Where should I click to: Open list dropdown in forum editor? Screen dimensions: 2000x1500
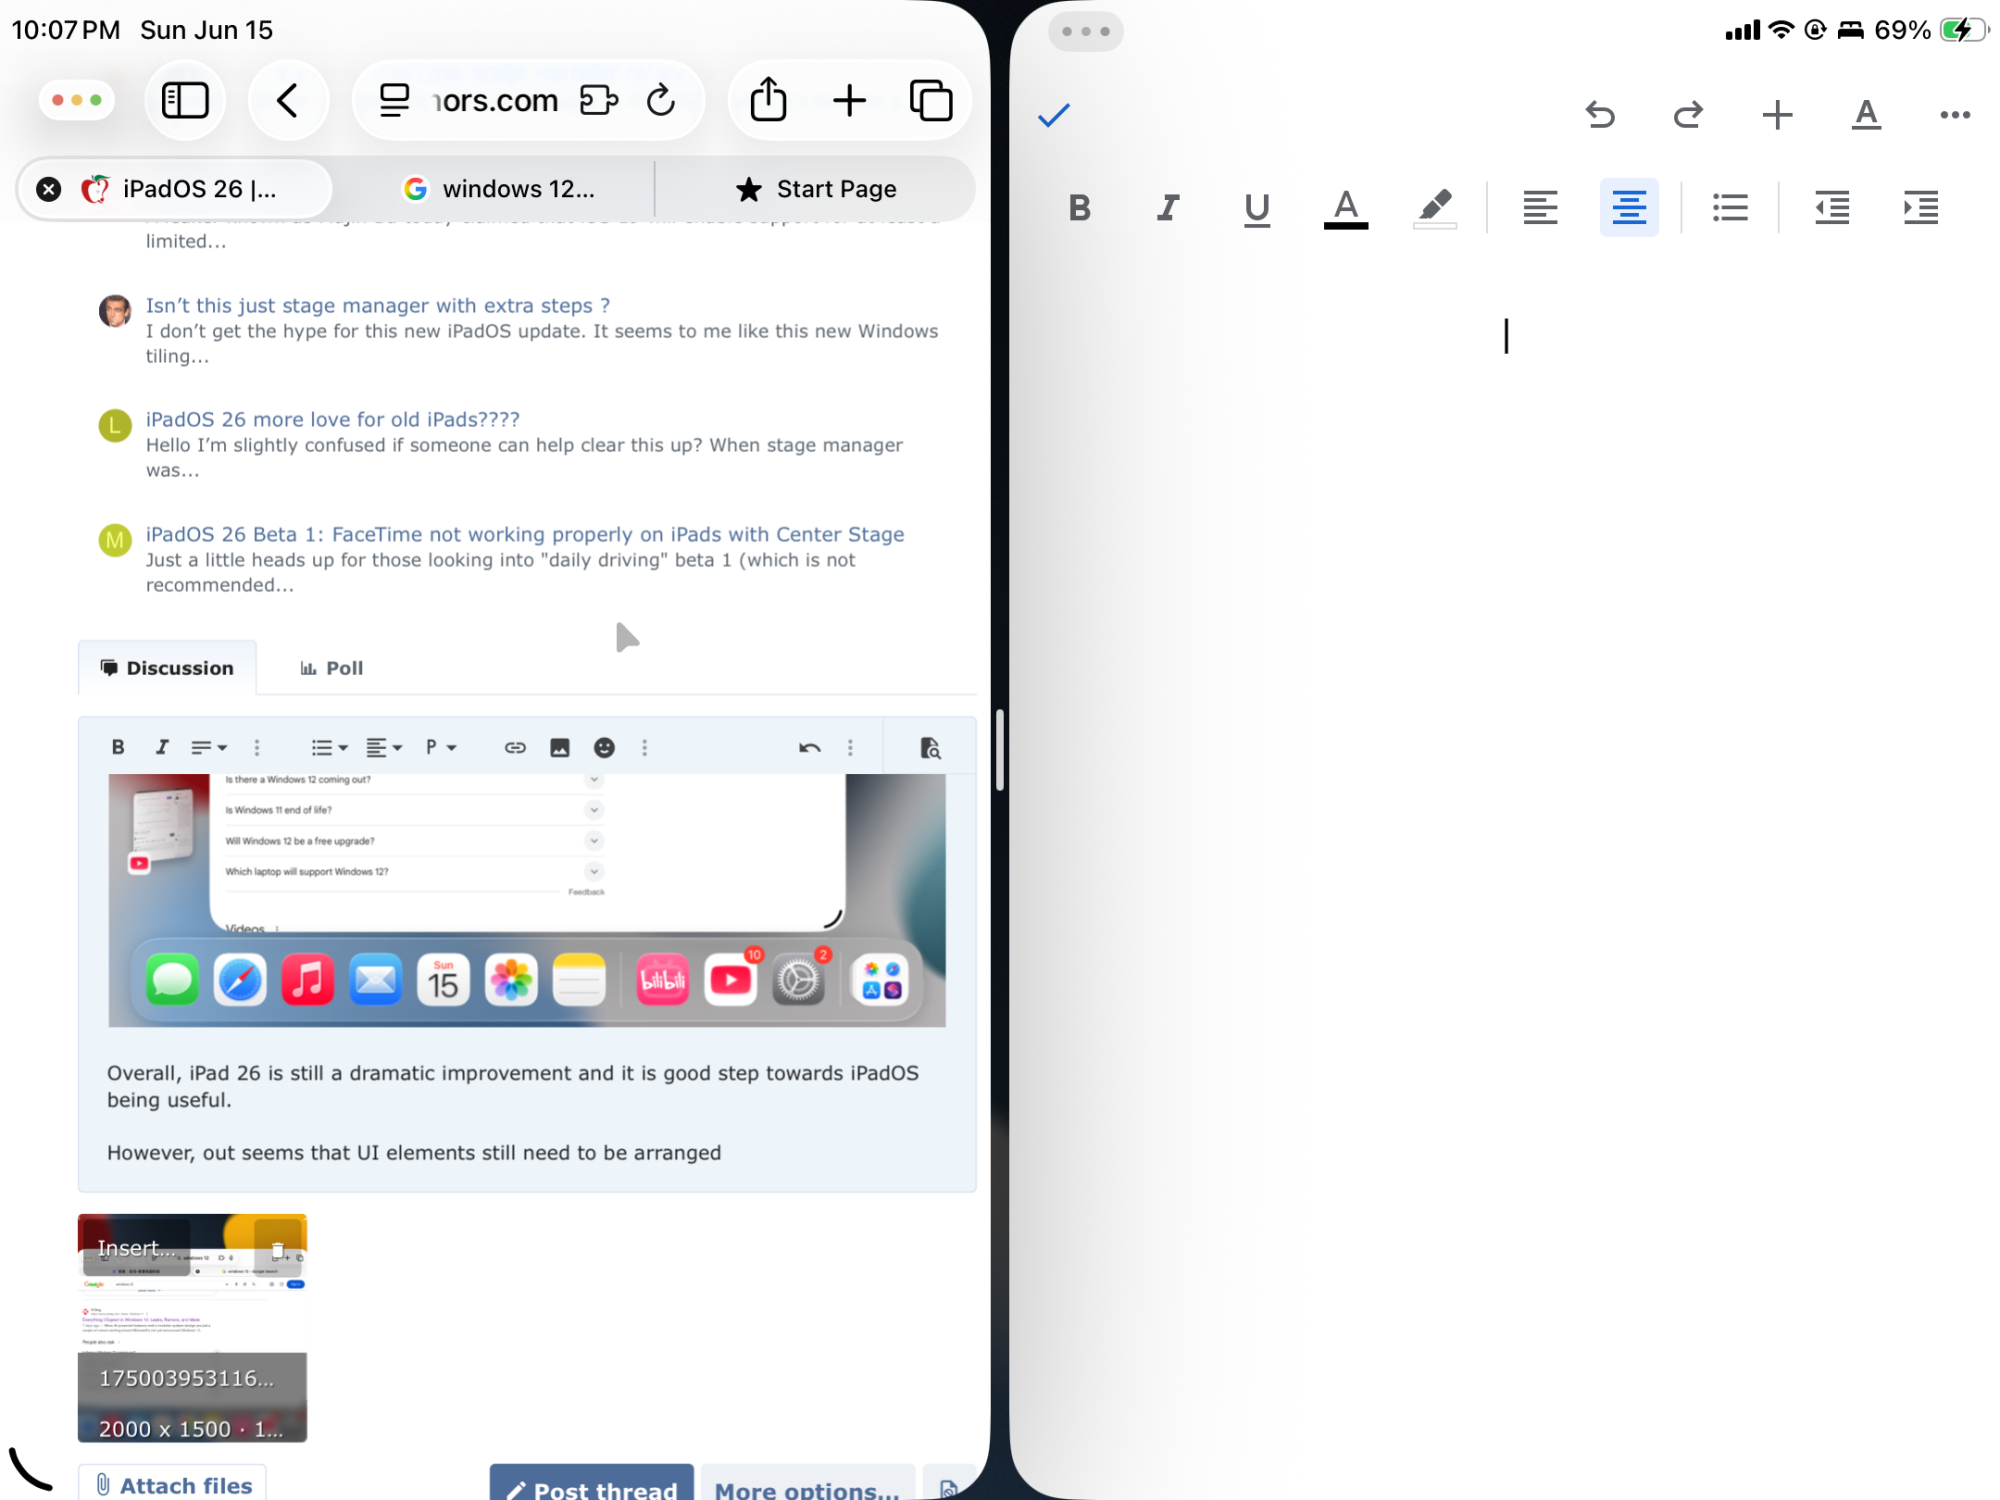click(329, 747)
